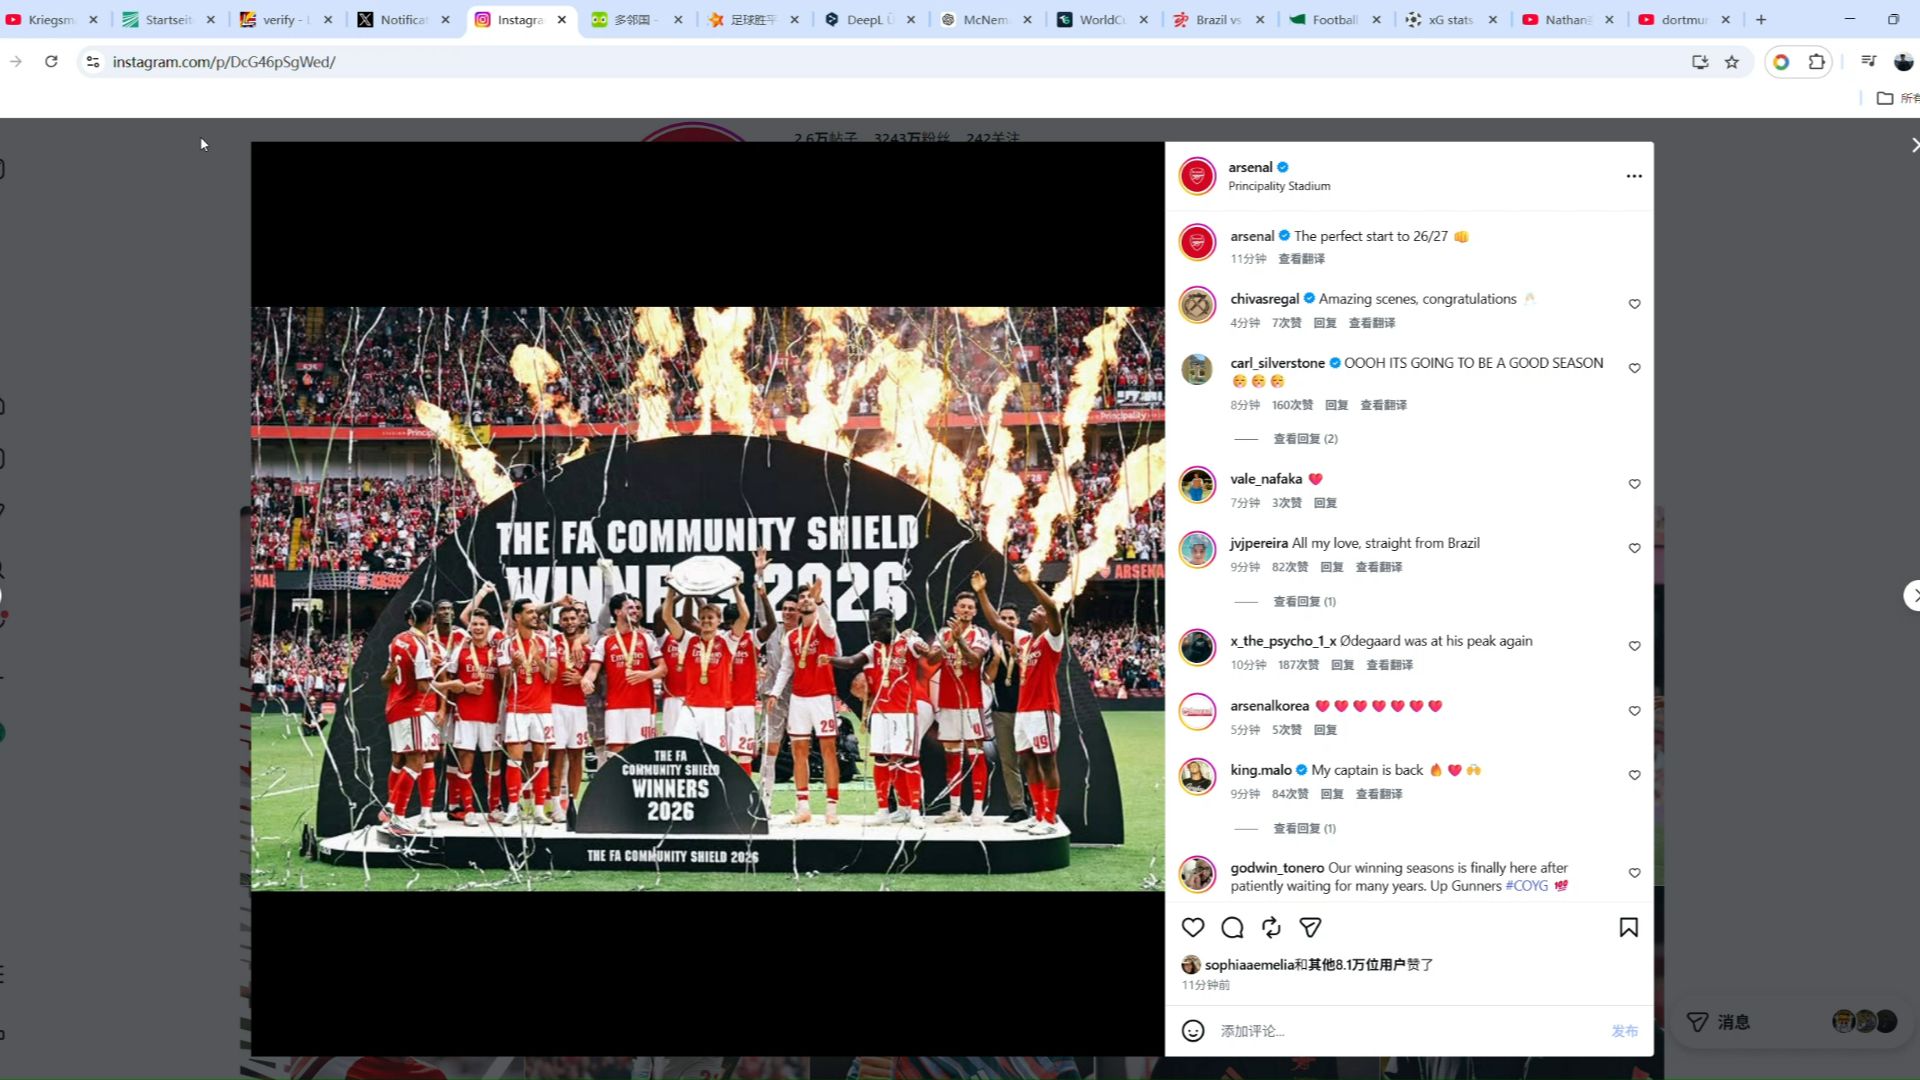Click the install app icon in the address bar
This screenshot has height=1080, width=1920.
1700,62
